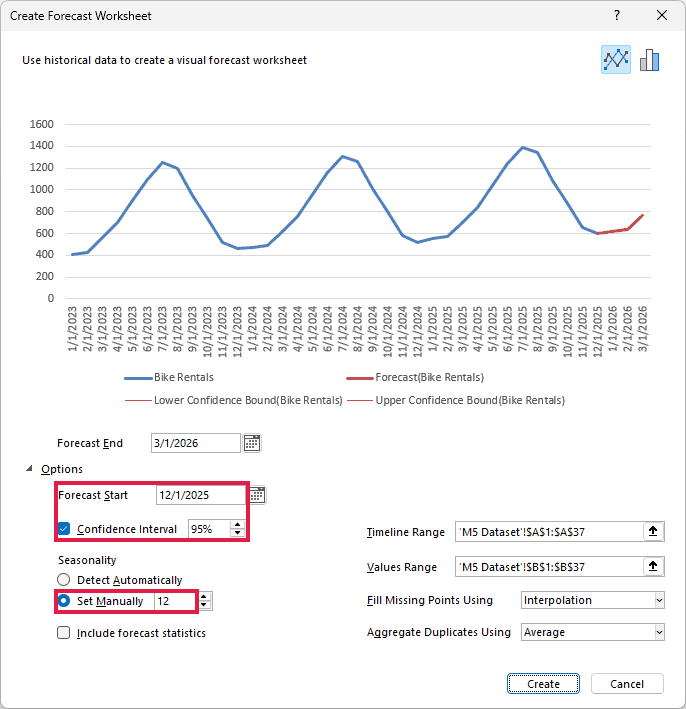Click the 7/1/2025 axis date label
Image resolution: width=686 pixels, height=709 pixels.
coord(522,328)
